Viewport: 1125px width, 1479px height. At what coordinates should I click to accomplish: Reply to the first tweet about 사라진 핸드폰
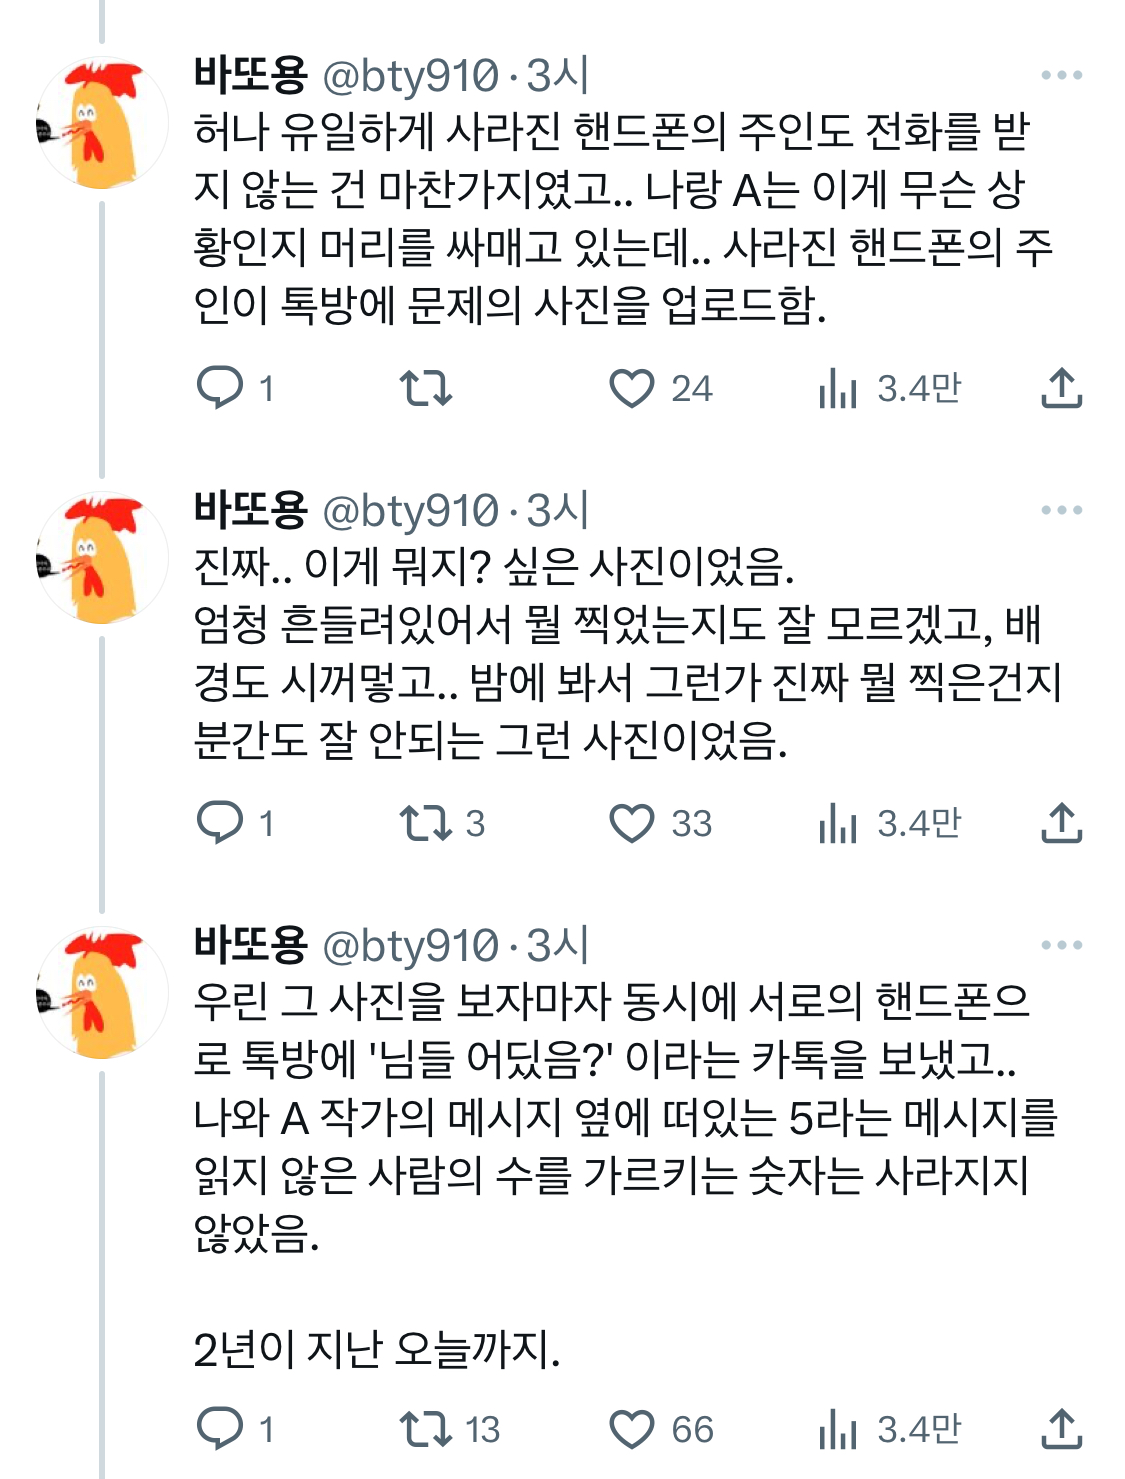(x=220, y=388)
